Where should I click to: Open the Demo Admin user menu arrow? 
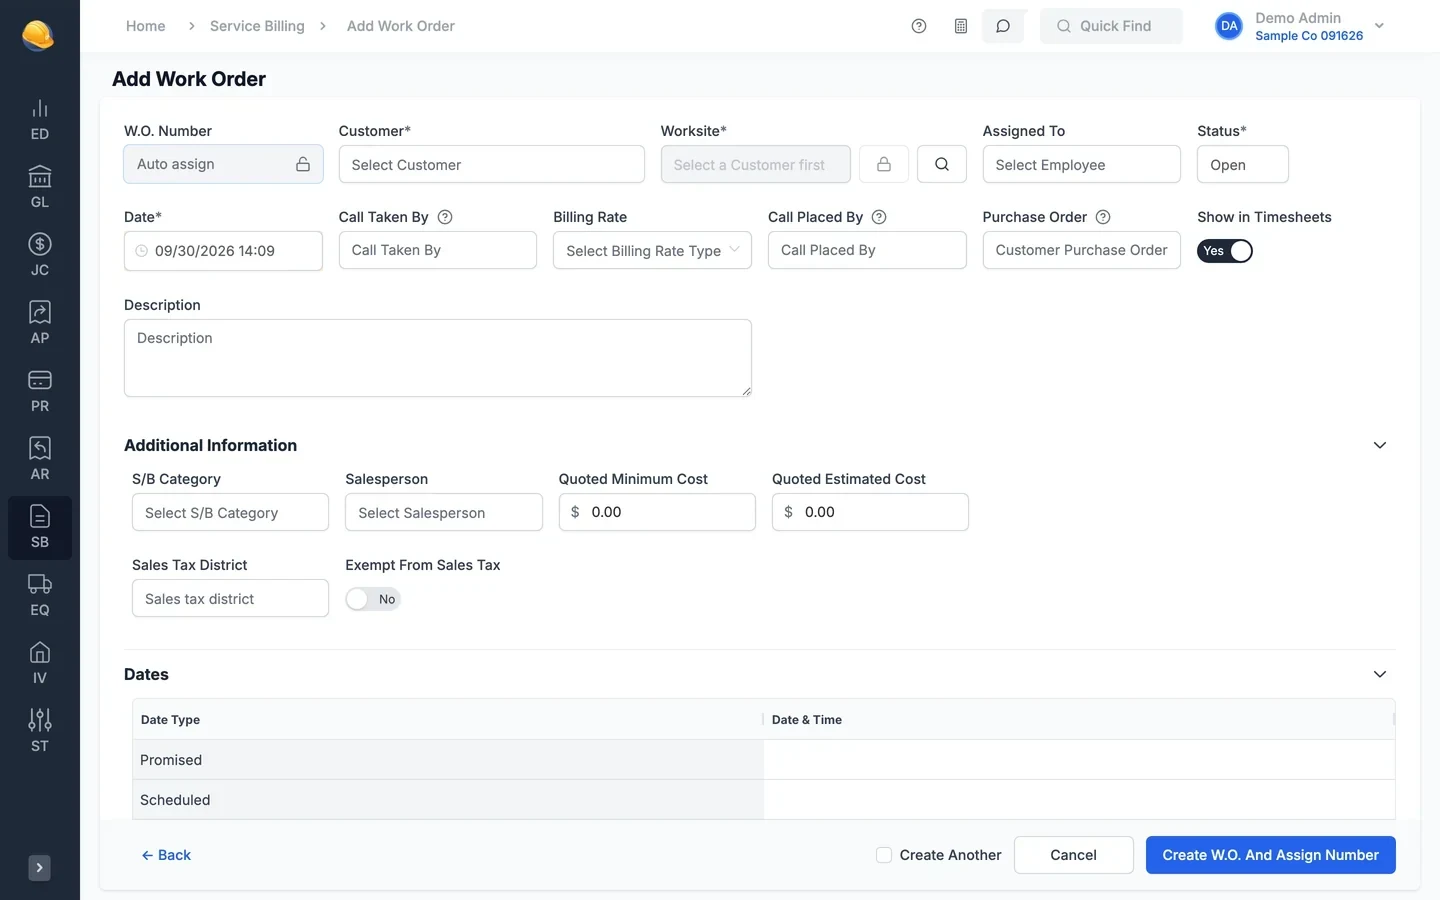tap(1380, 26)
